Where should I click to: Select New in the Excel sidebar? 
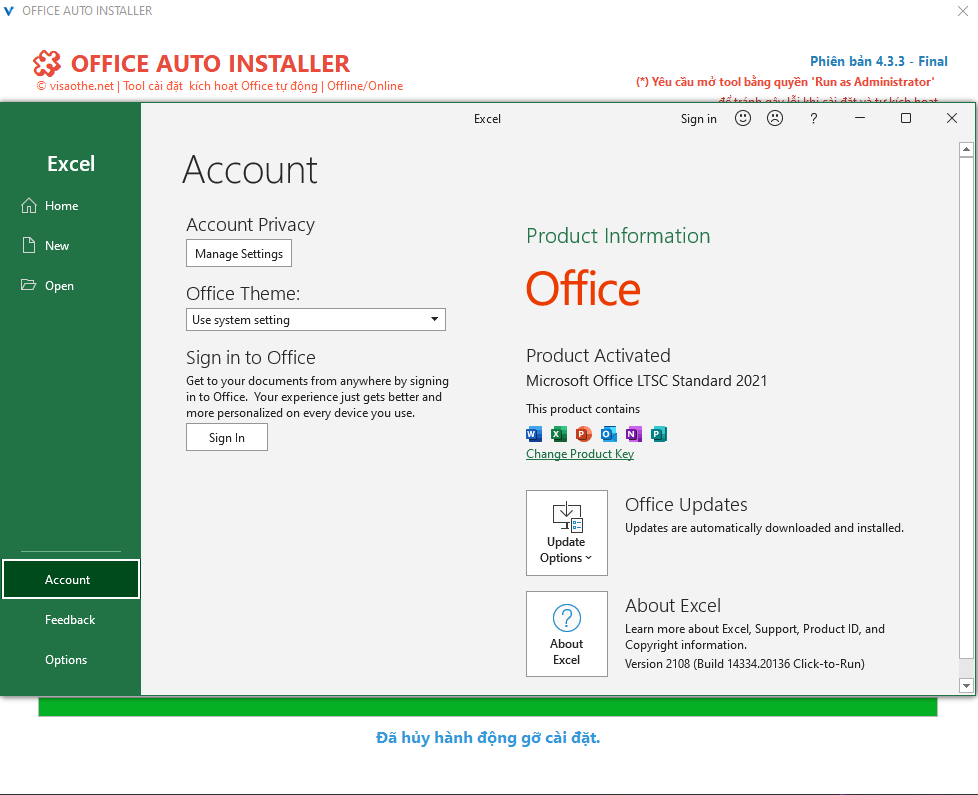70,246
